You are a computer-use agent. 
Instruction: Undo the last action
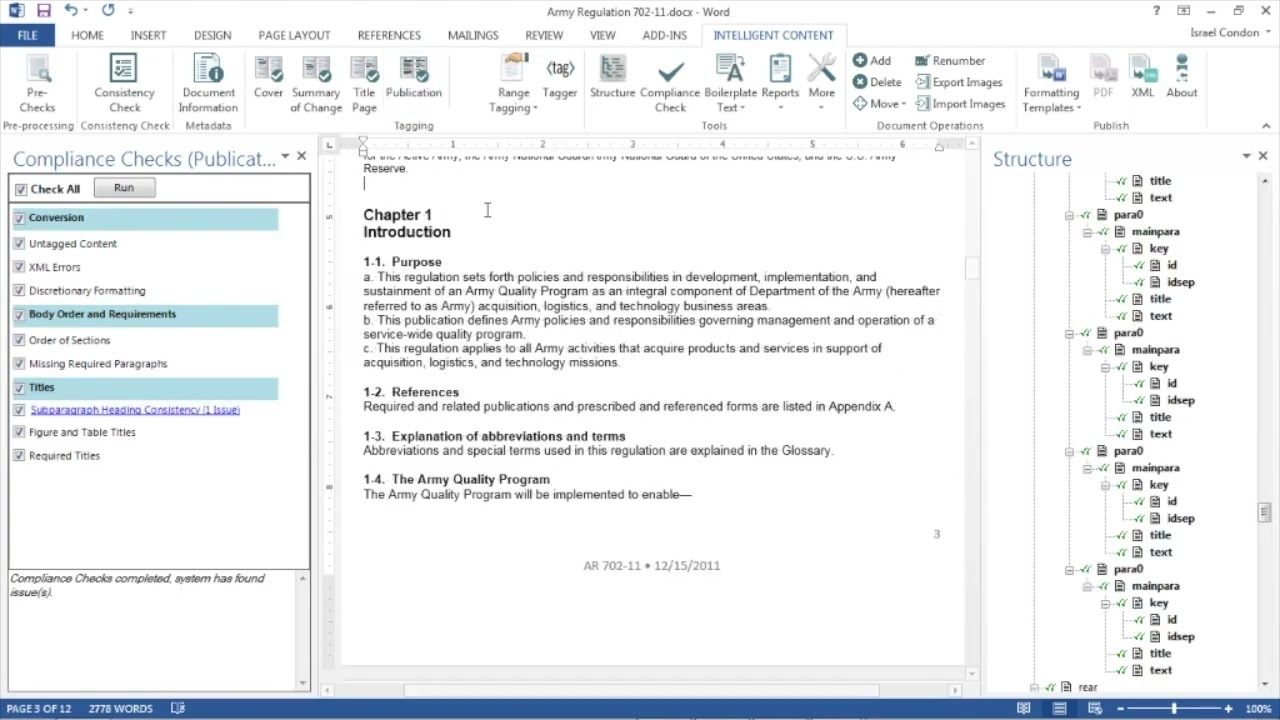[x=71, y=11]
